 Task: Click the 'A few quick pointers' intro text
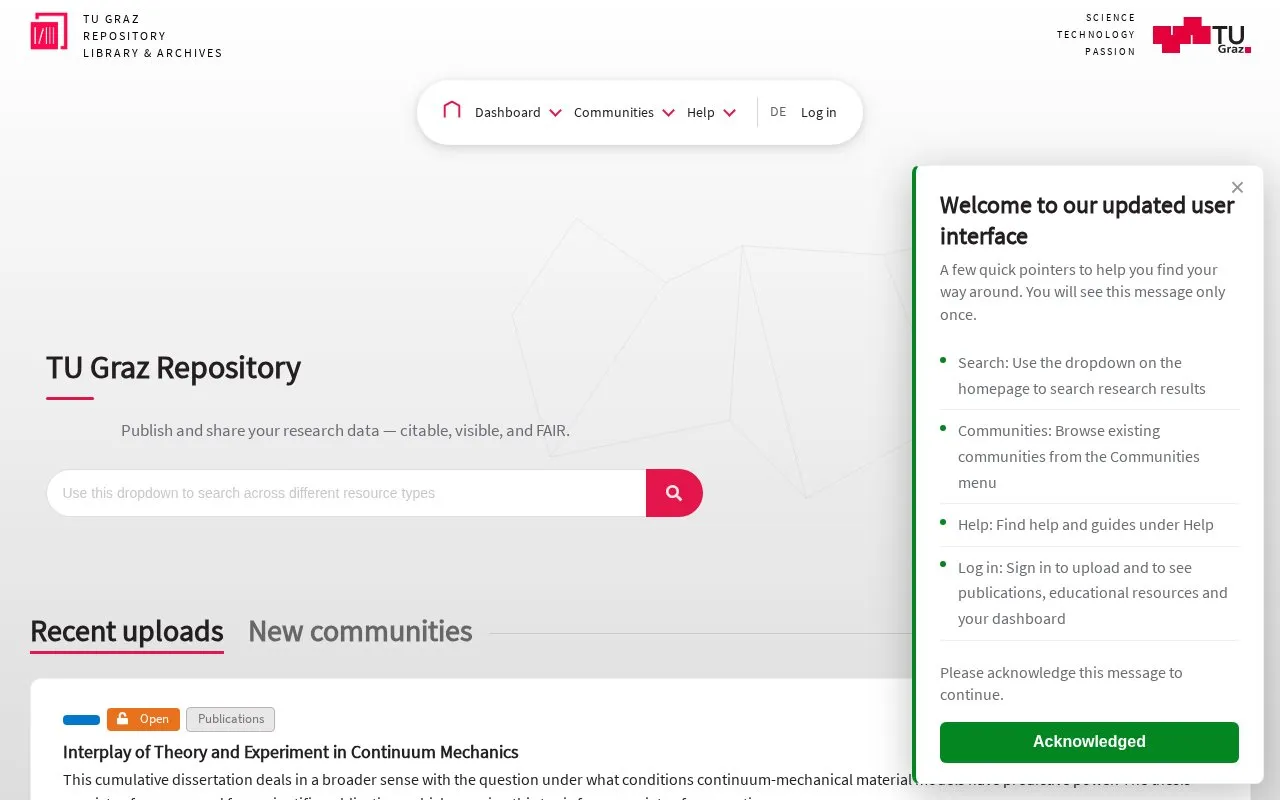(1083, 292)
